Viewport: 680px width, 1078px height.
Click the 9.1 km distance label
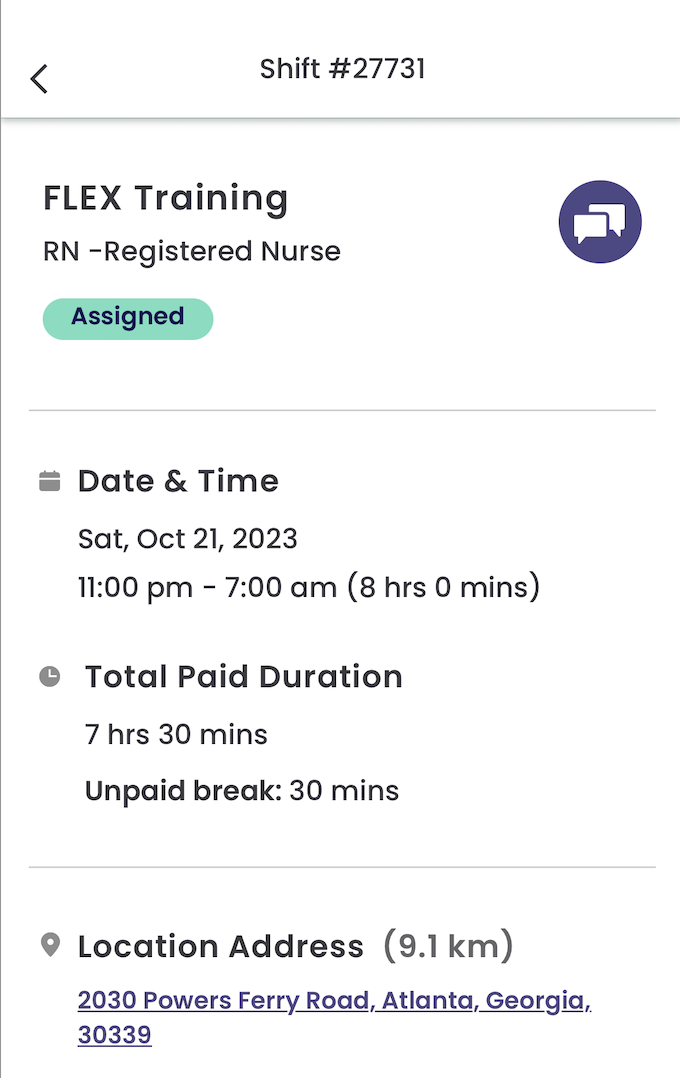[x=448, y=946]
